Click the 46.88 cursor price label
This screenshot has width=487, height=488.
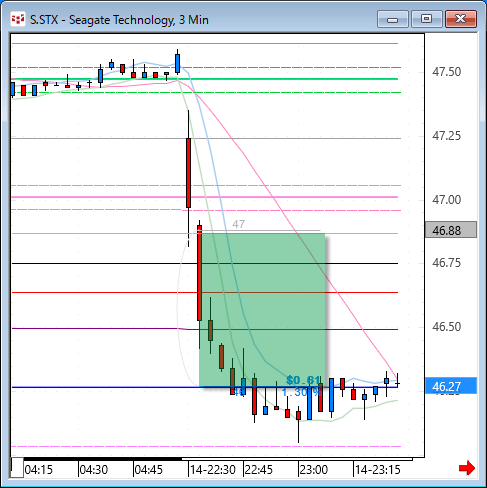click(451, 230)
